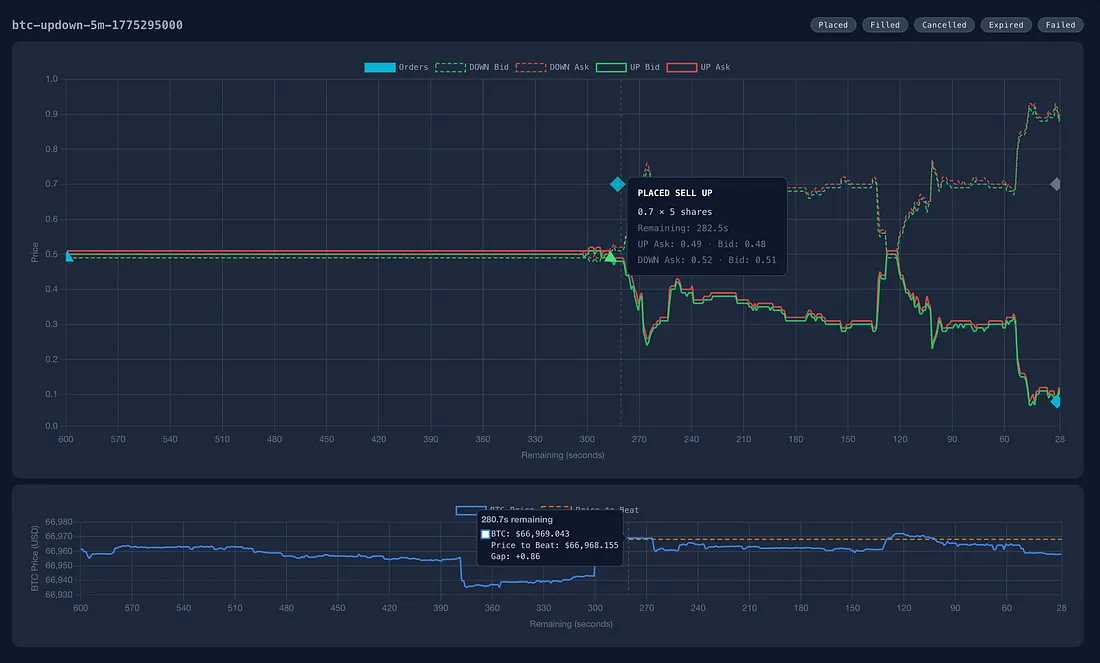Toggle the DOWN Ask legend series
Viewport: 1100px width, 663px height.
pos(552,67)
